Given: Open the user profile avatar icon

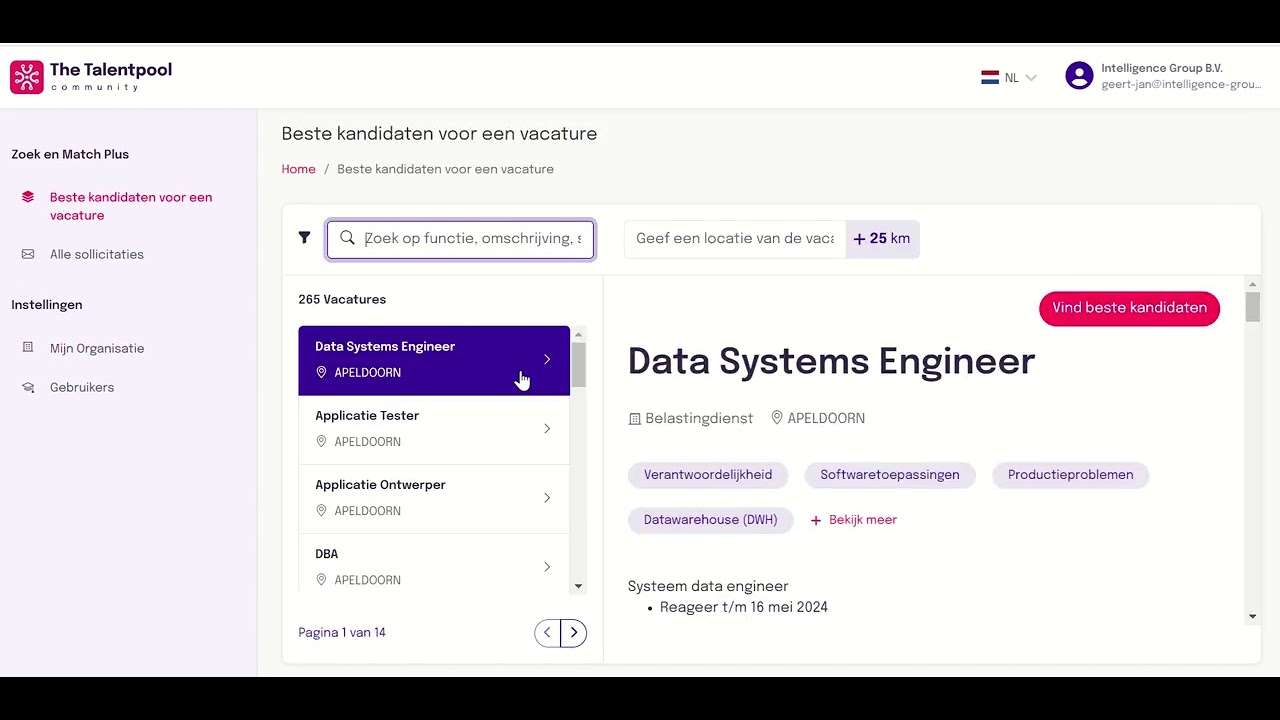Looking at the screenshot, I should (1079, 76).
